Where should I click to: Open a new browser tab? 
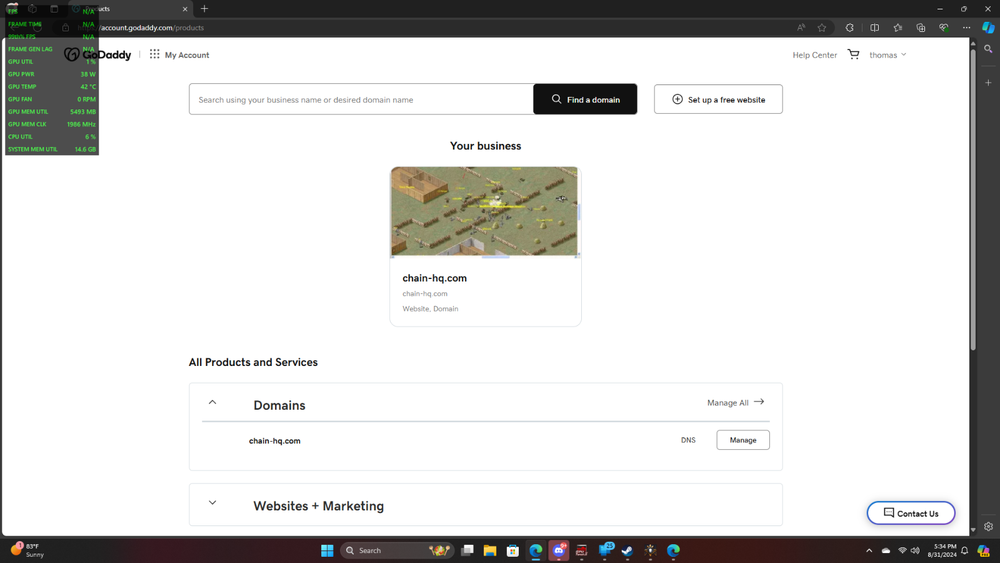pos(204,9)
